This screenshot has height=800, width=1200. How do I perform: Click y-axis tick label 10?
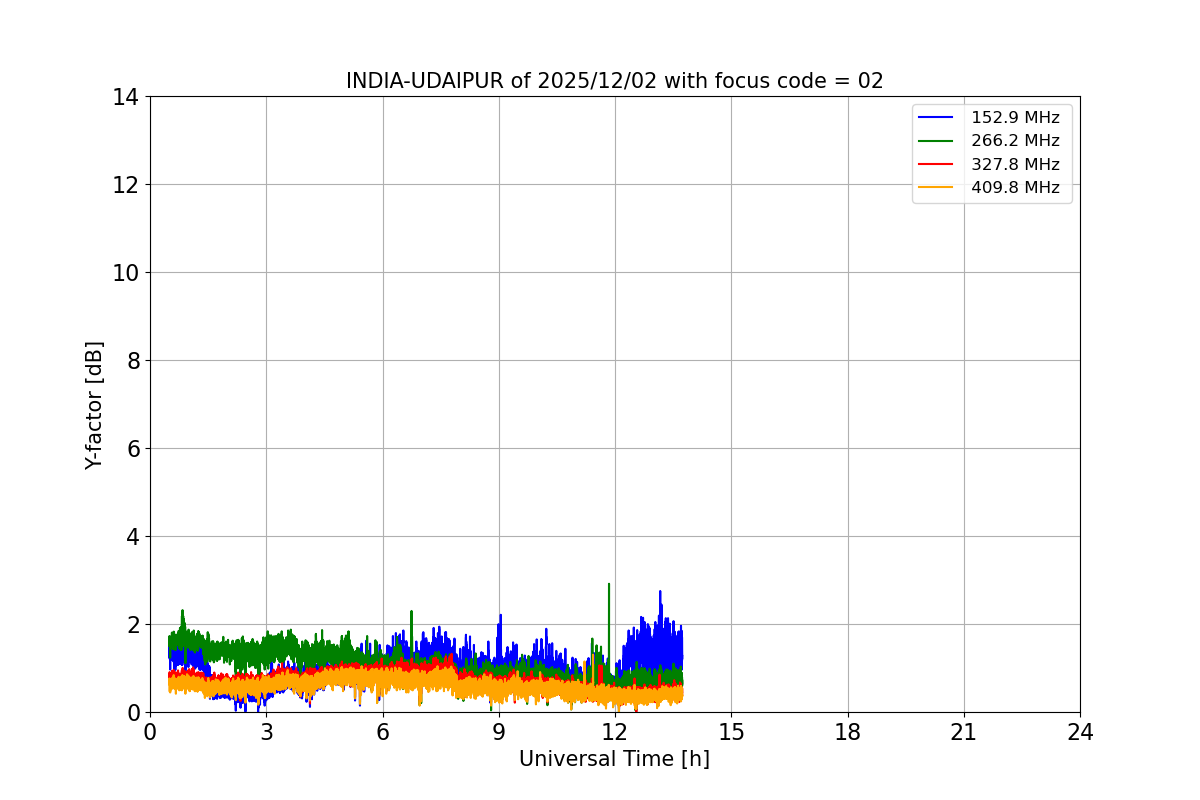click(x=125, y=273)
